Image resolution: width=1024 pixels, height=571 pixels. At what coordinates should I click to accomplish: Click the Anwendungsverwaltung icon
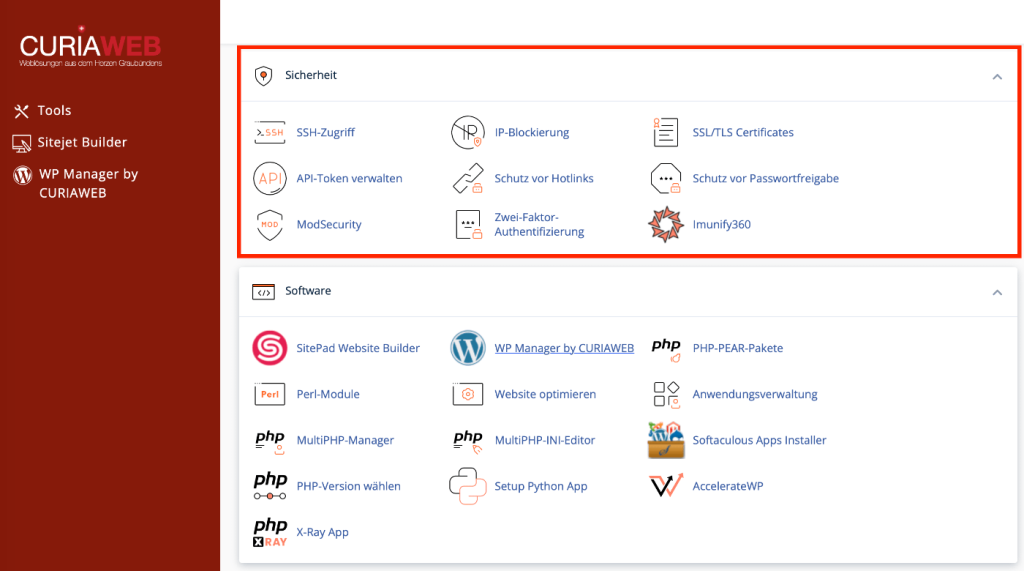(666, 395)
